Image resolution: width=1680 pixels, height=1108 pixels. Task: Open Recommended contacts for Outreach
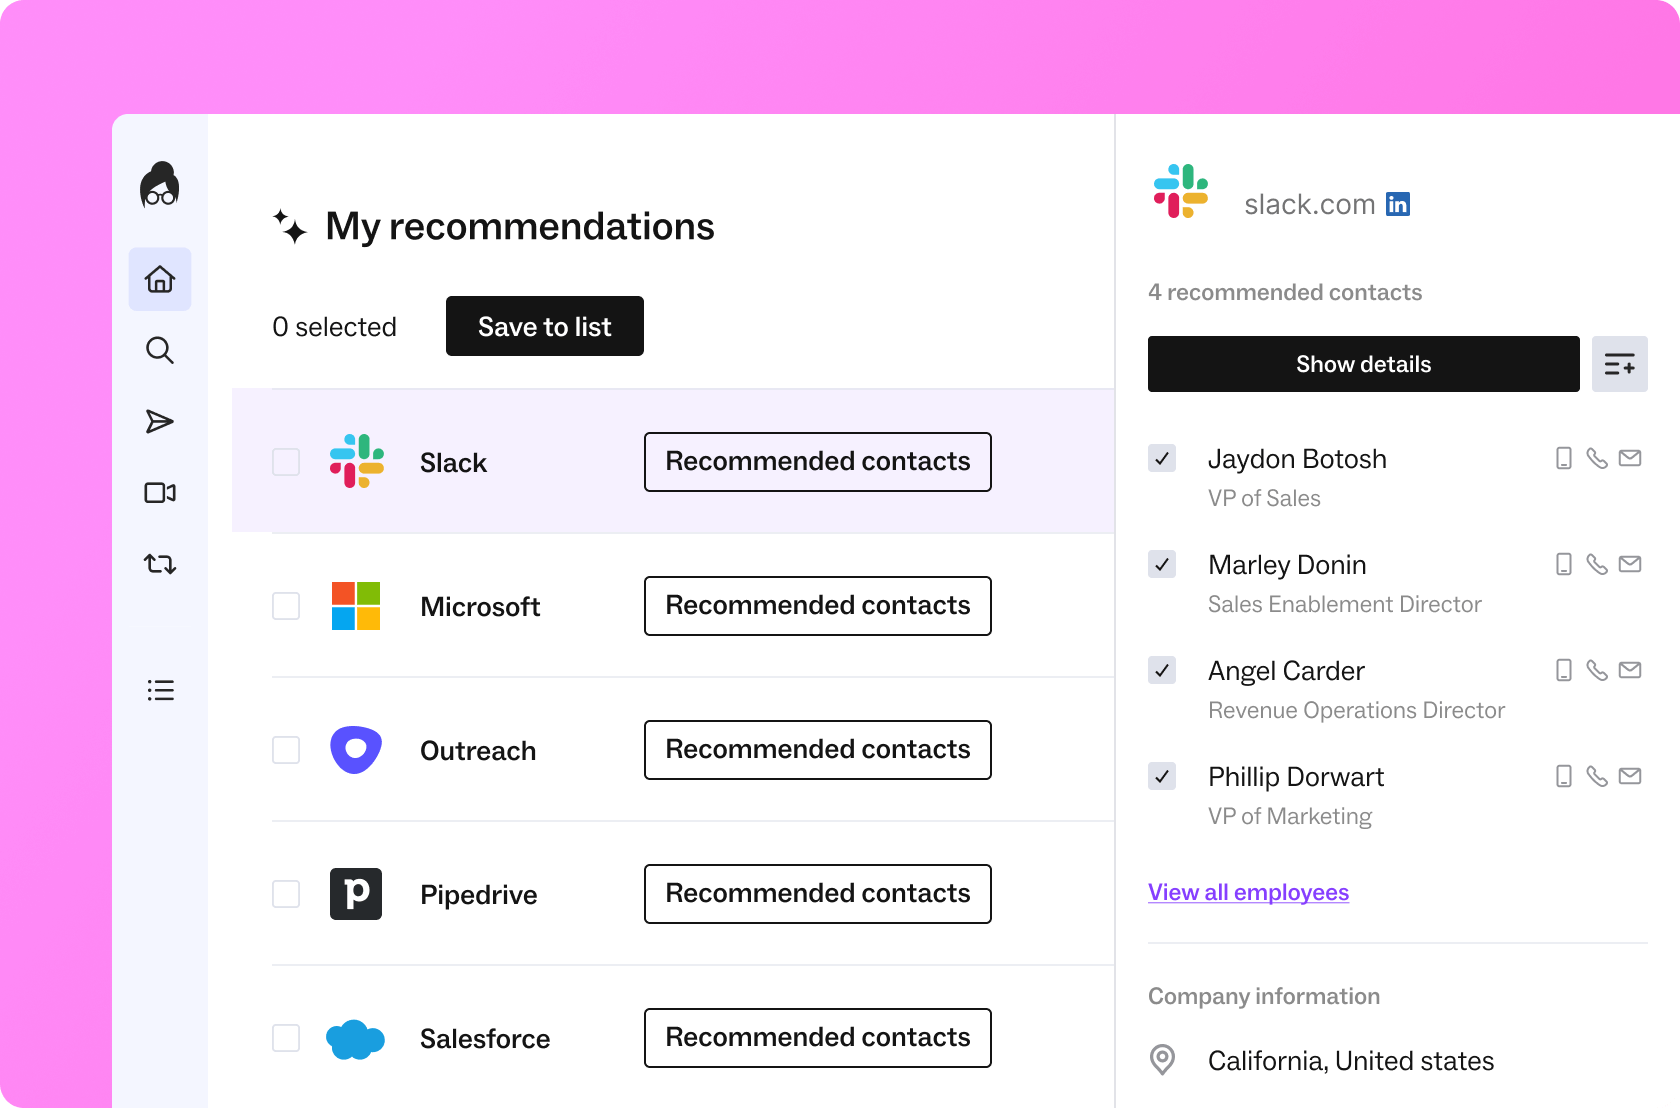(x=817, y=750)
